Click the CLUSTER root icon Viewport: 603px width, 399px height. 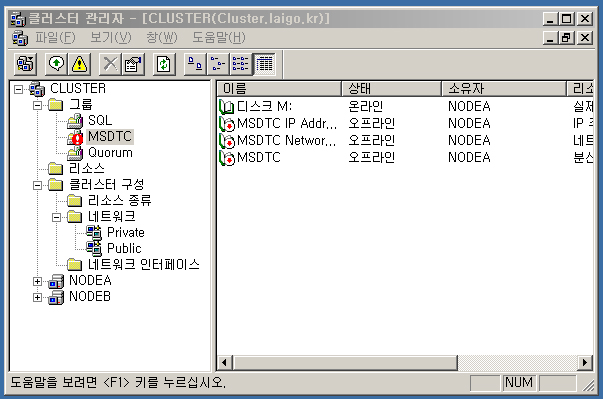click(x=37, y=89)
